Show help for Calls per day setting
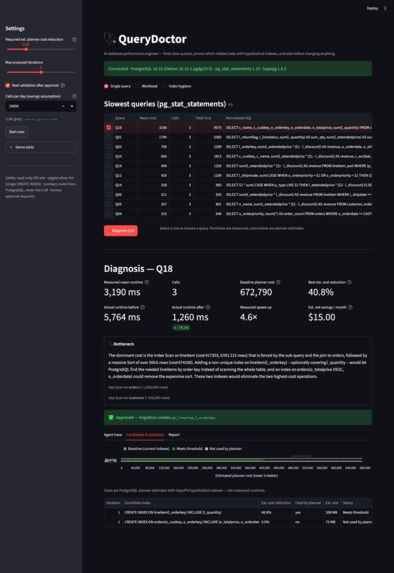 point(75,96)
